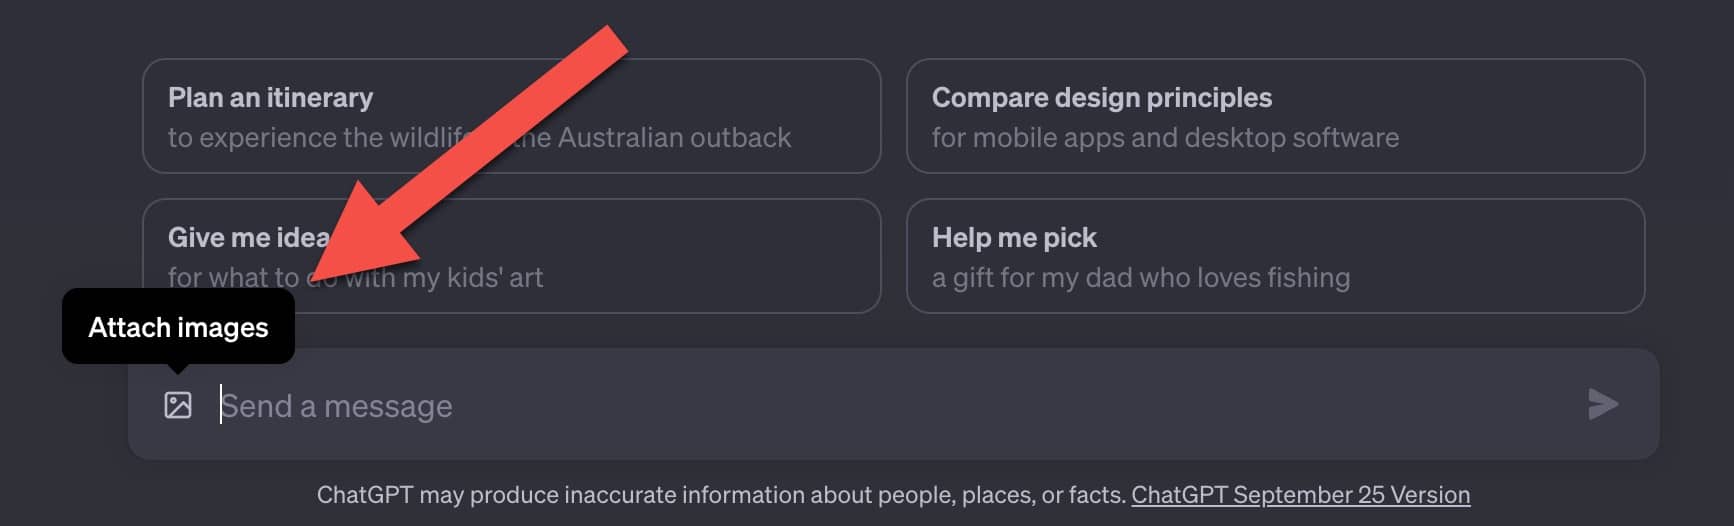
Task: Click the Attach images icon
Action: pos(178,405)
